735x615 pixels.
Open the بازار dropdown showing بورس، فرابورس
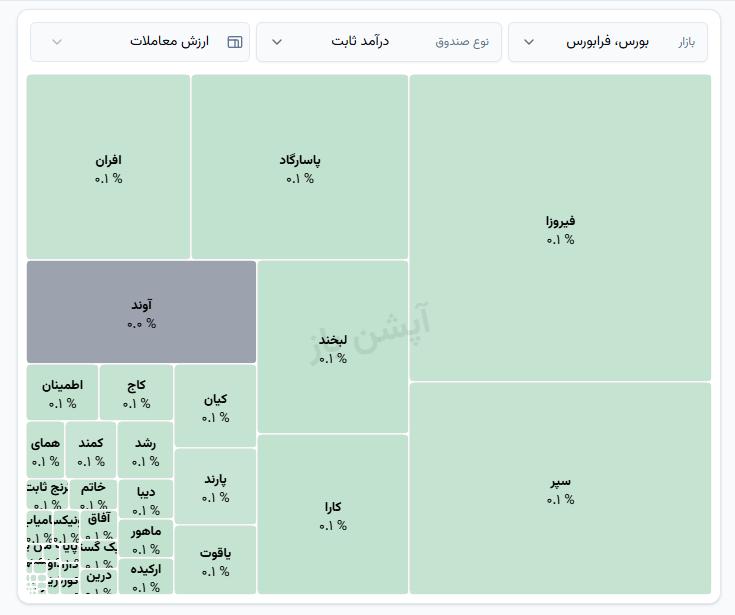pos(608,42)
